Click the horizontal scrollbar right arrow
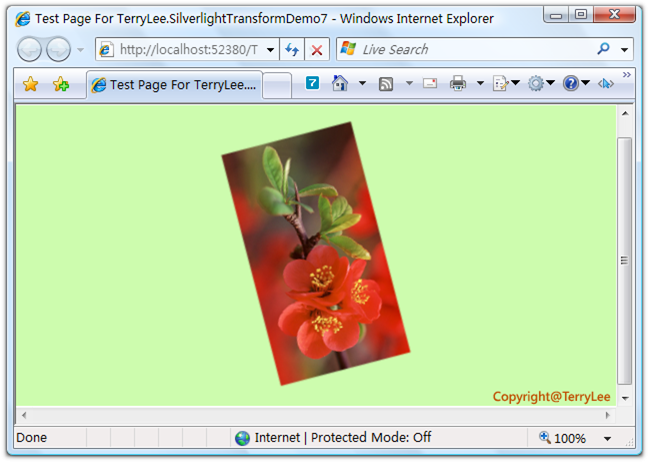Image resolution: width=648 pixels, height=462 pixels. 608,415
